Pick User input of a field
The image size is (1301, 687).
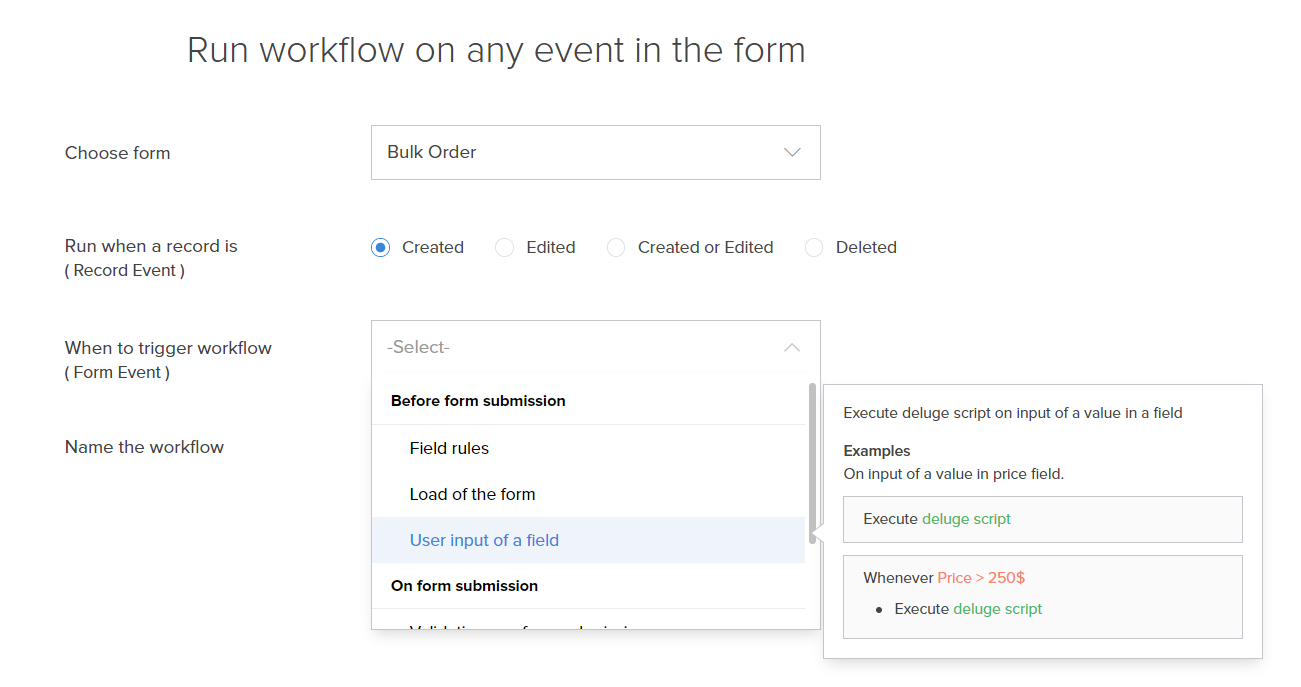(x=484, y=540)
